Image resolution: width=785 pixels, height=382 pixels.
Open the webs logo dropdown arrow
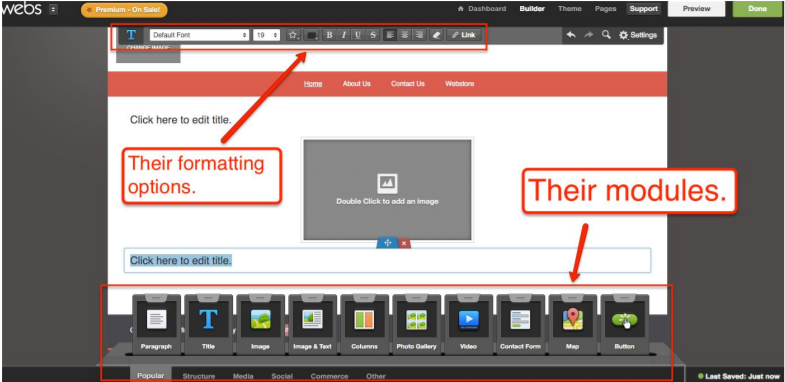(54, 10)
